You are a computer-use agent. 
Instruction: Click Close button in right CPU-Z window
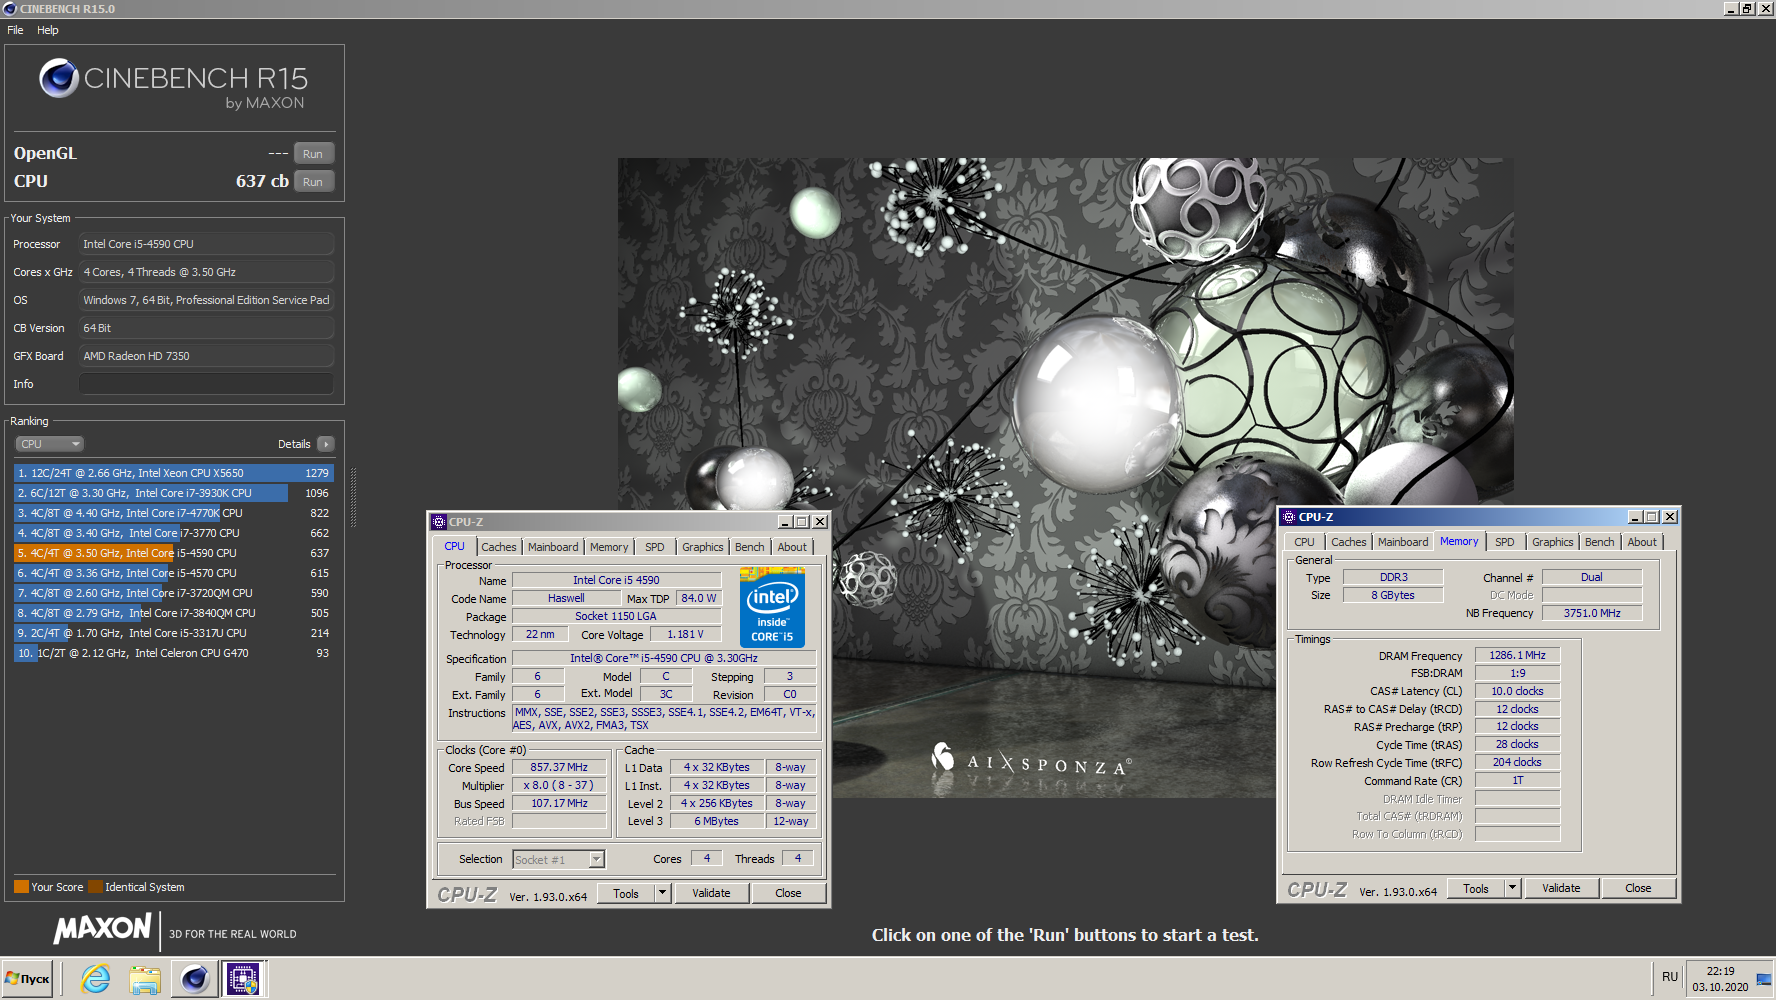click(1638, 888)
